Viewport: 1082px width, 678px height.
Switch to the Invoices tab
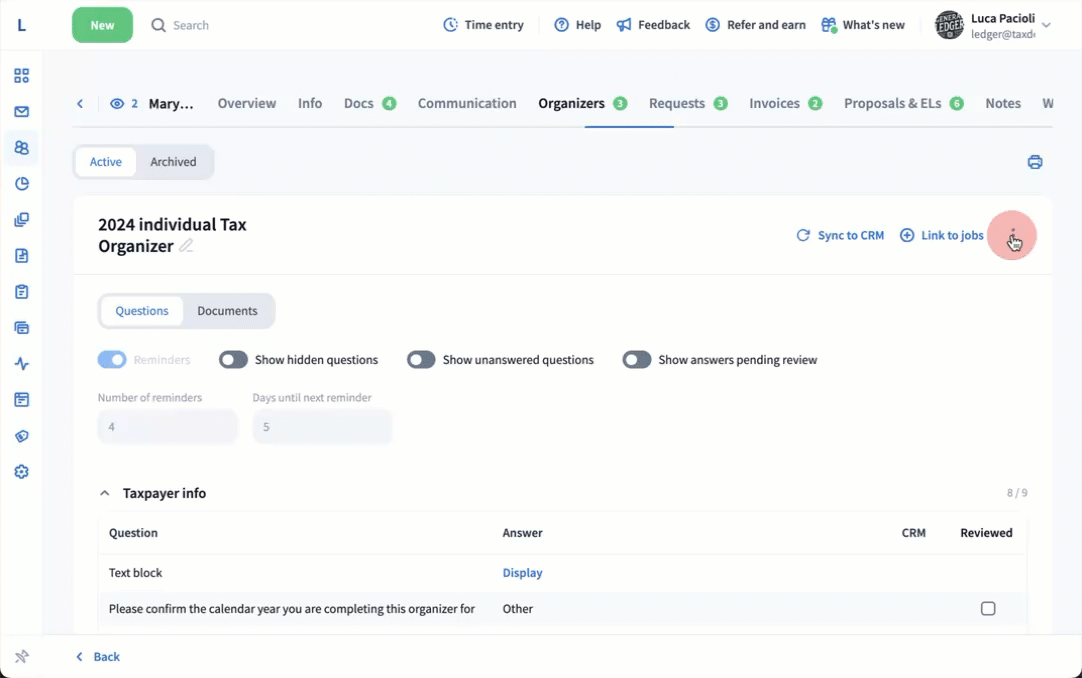(775, 103)
